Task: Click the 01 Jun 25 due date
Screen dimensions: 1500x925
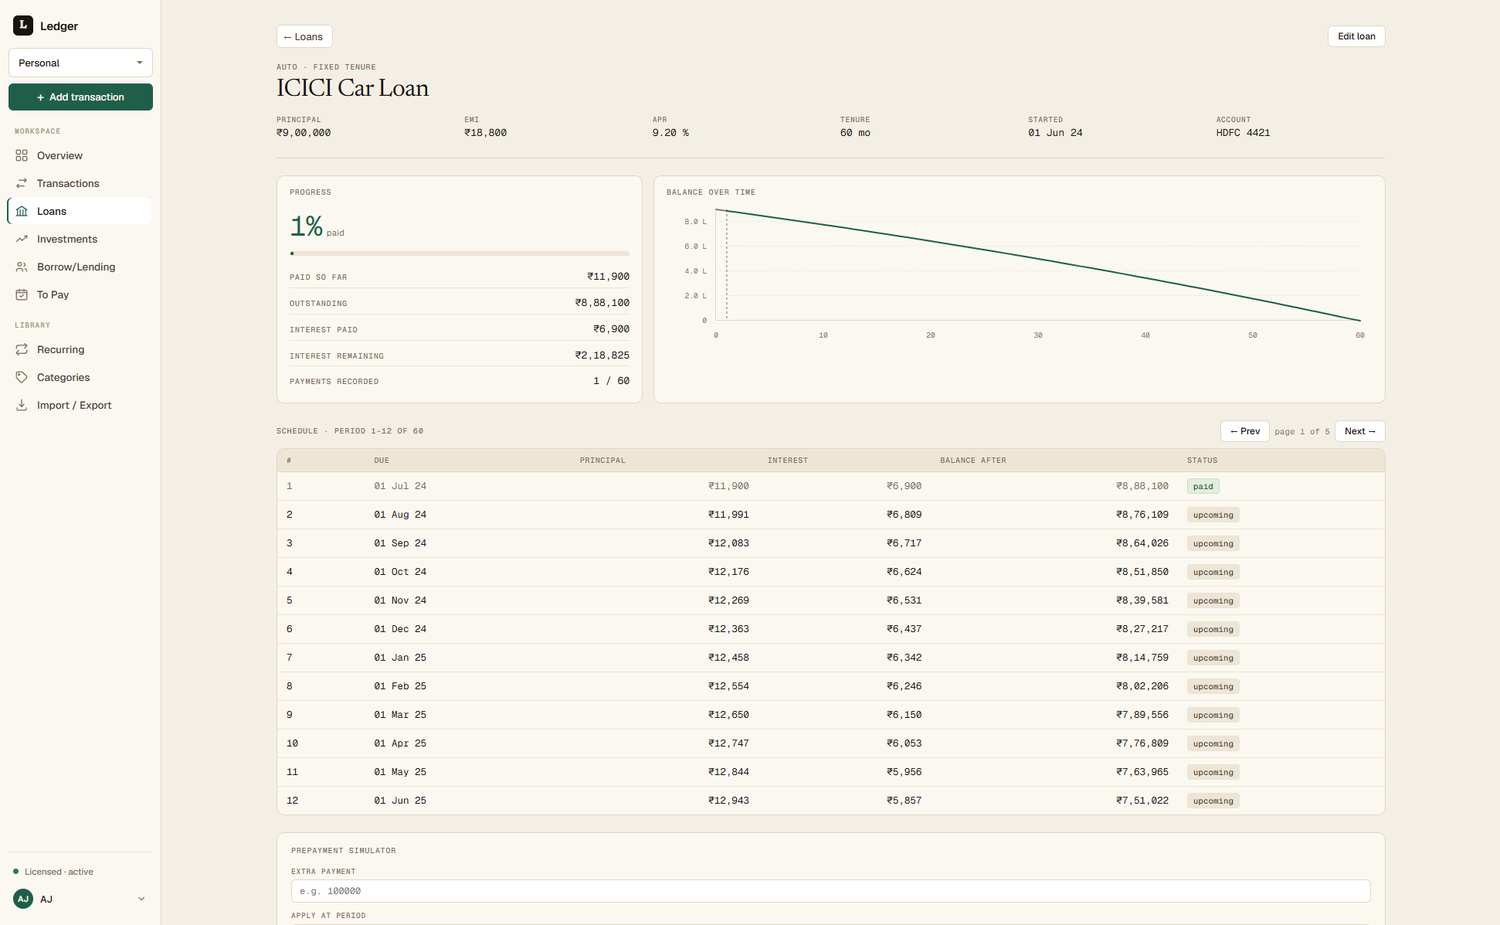Action: (400, 801)
